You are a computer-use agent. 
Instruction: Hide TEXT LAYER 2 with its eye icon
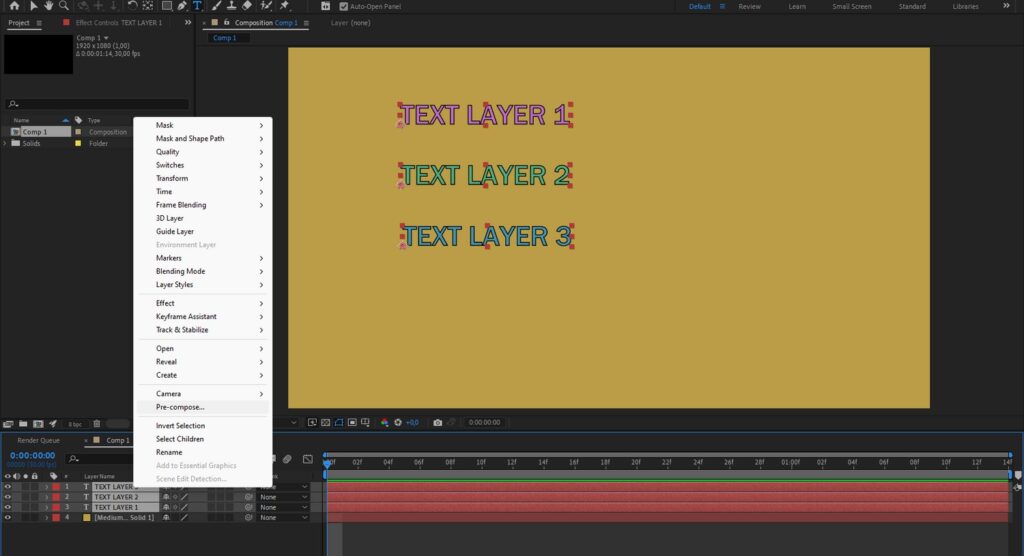[x=8, y=497]
